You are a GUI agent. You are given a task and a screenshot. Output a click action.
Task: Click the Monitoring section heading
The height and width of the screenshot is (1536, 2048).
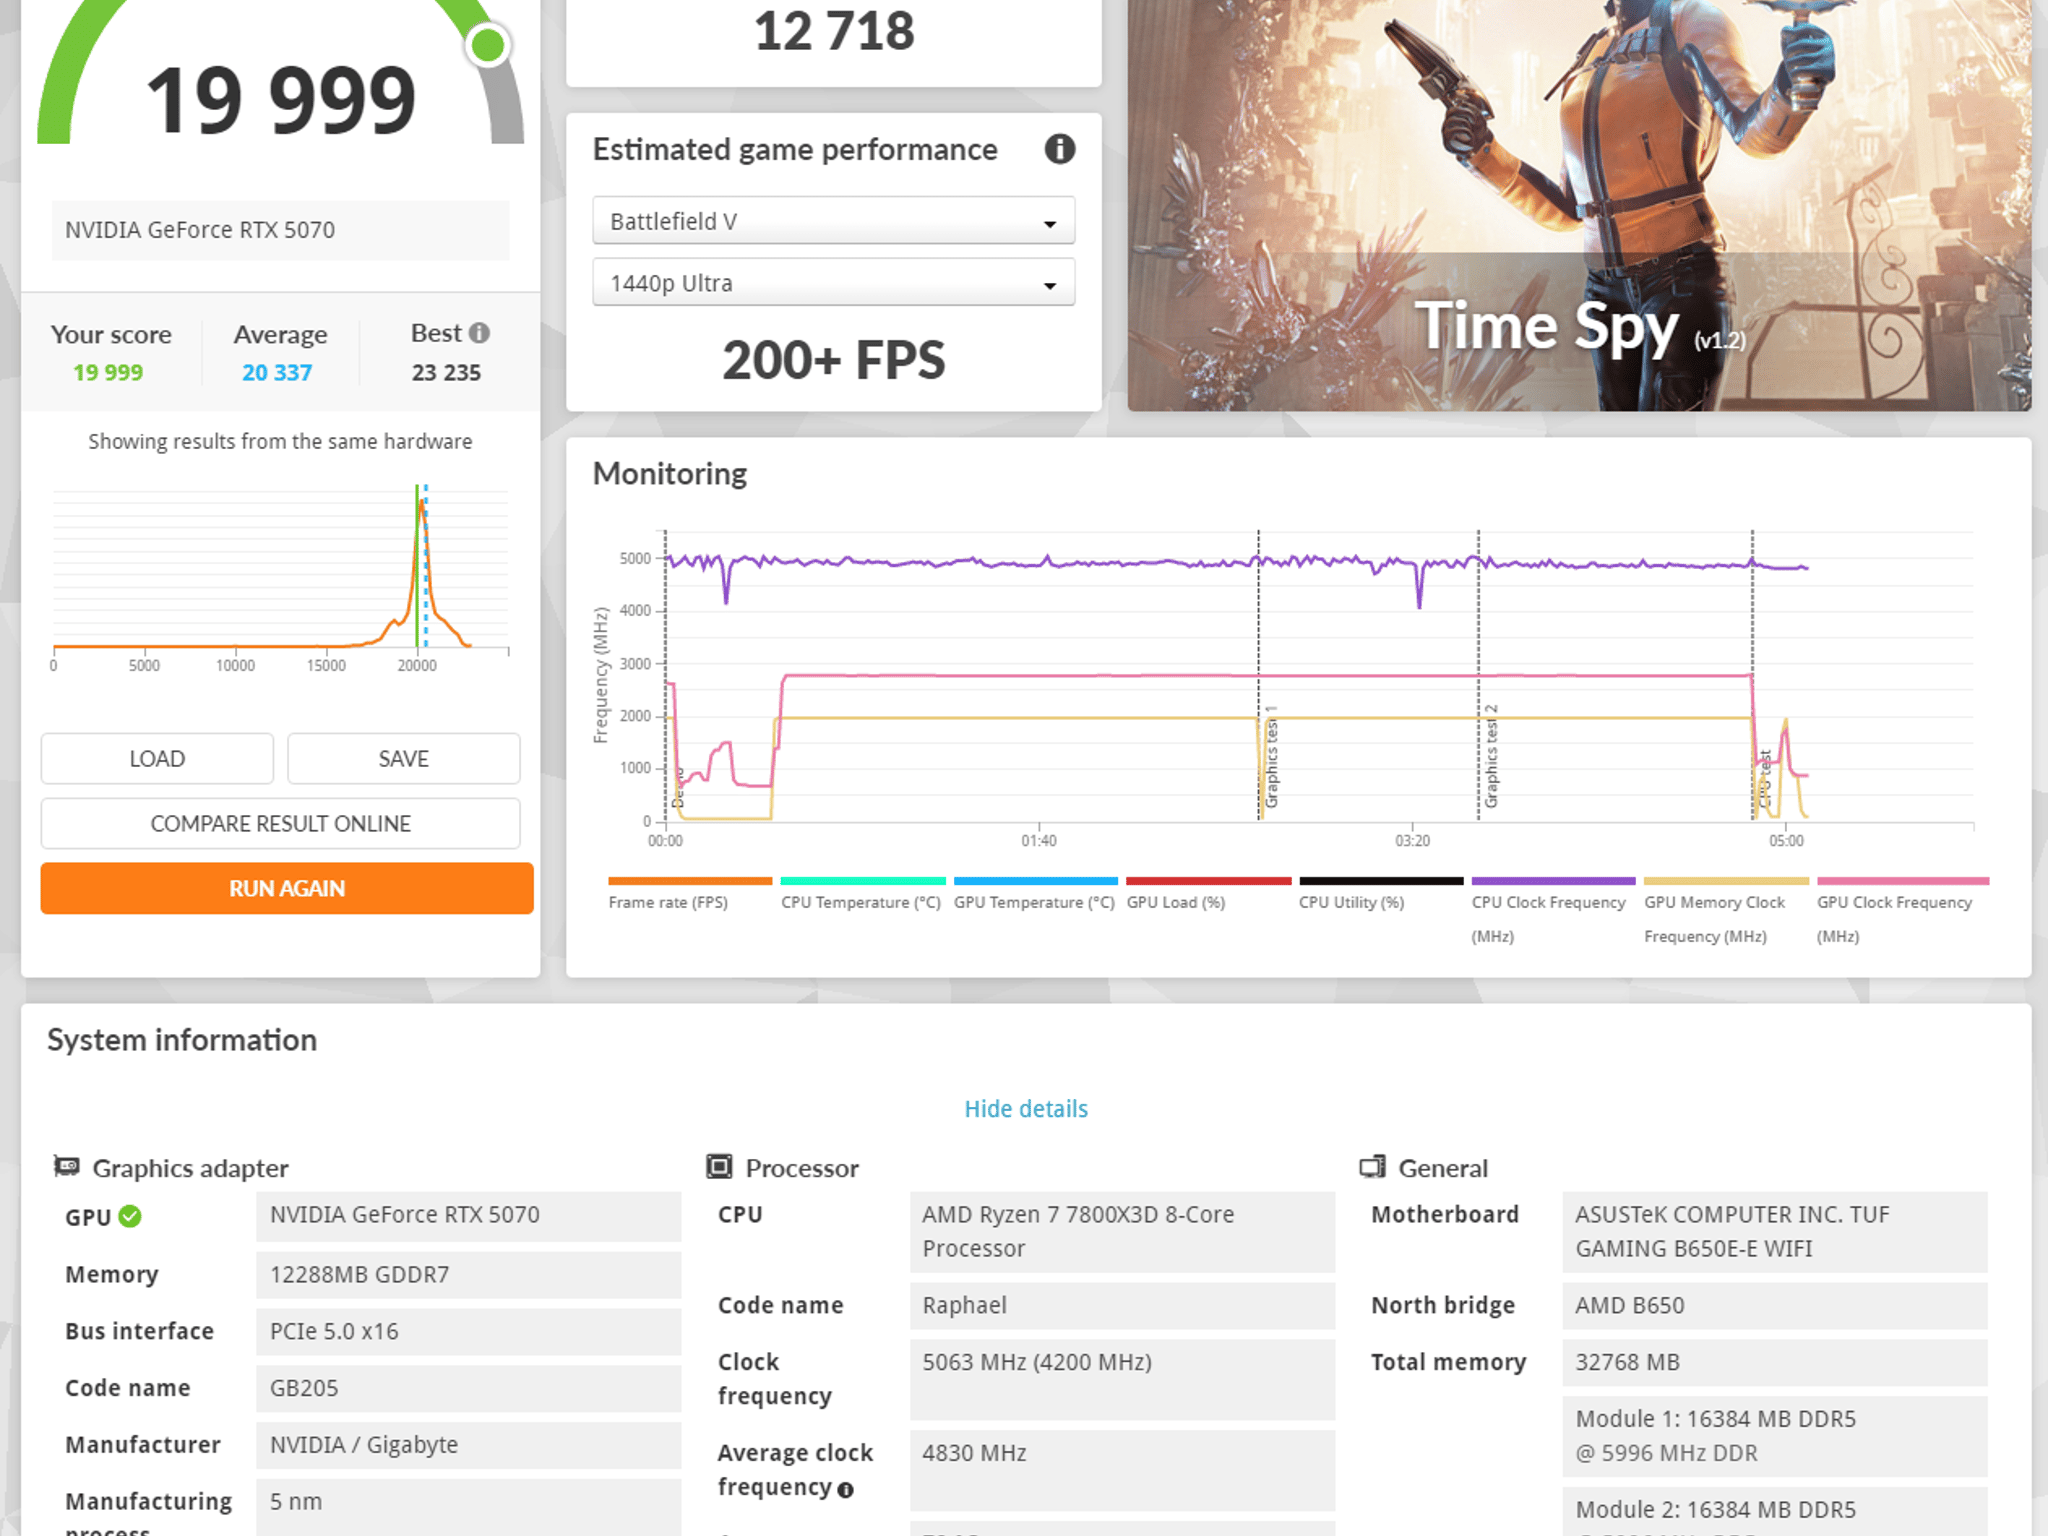point(670,474)
